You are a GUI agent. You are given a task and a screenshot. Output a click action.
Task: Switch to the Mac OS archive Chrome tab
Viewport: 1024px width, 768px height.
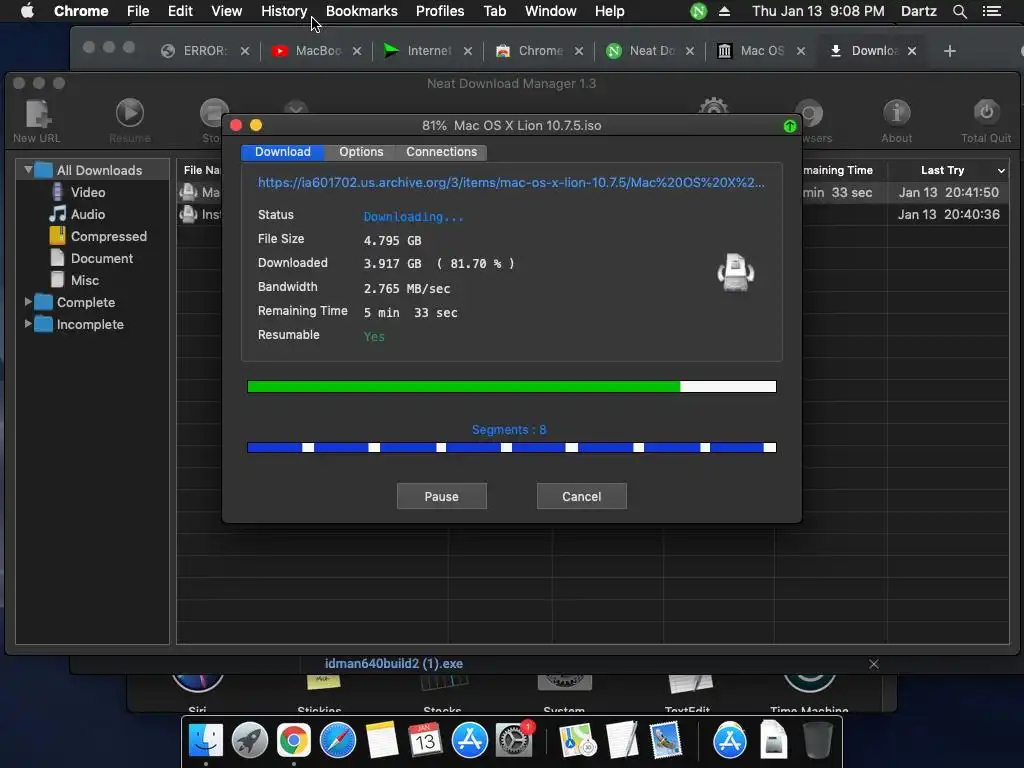[761, 51]
